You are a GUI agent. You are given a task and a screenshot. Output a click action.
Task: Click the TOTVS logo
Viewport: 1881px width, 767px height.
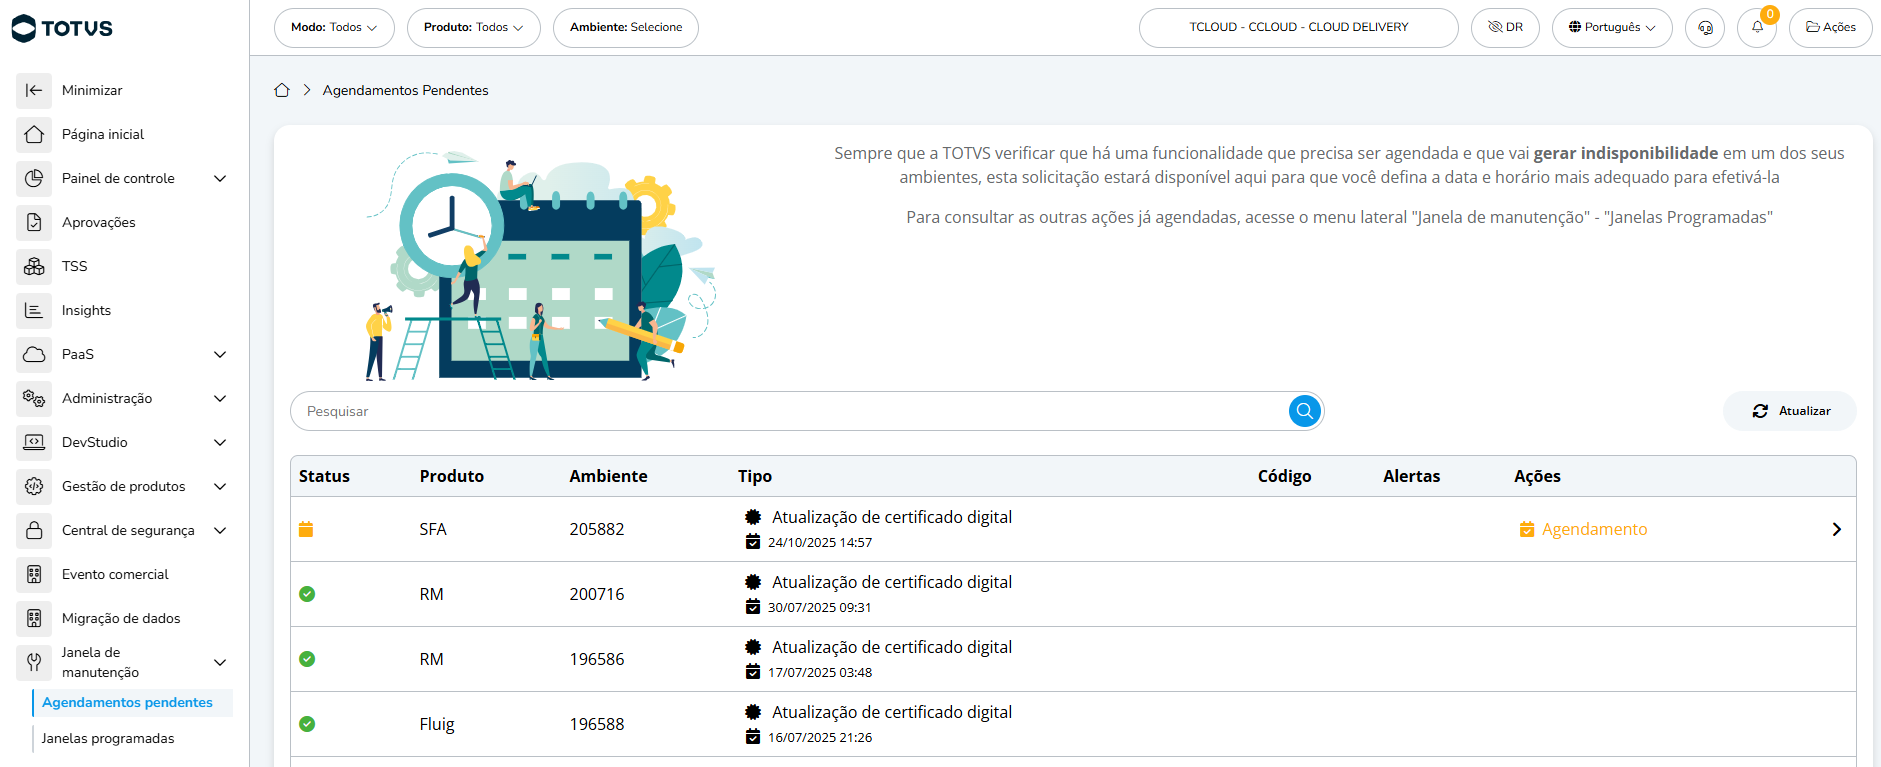point(62,28)
